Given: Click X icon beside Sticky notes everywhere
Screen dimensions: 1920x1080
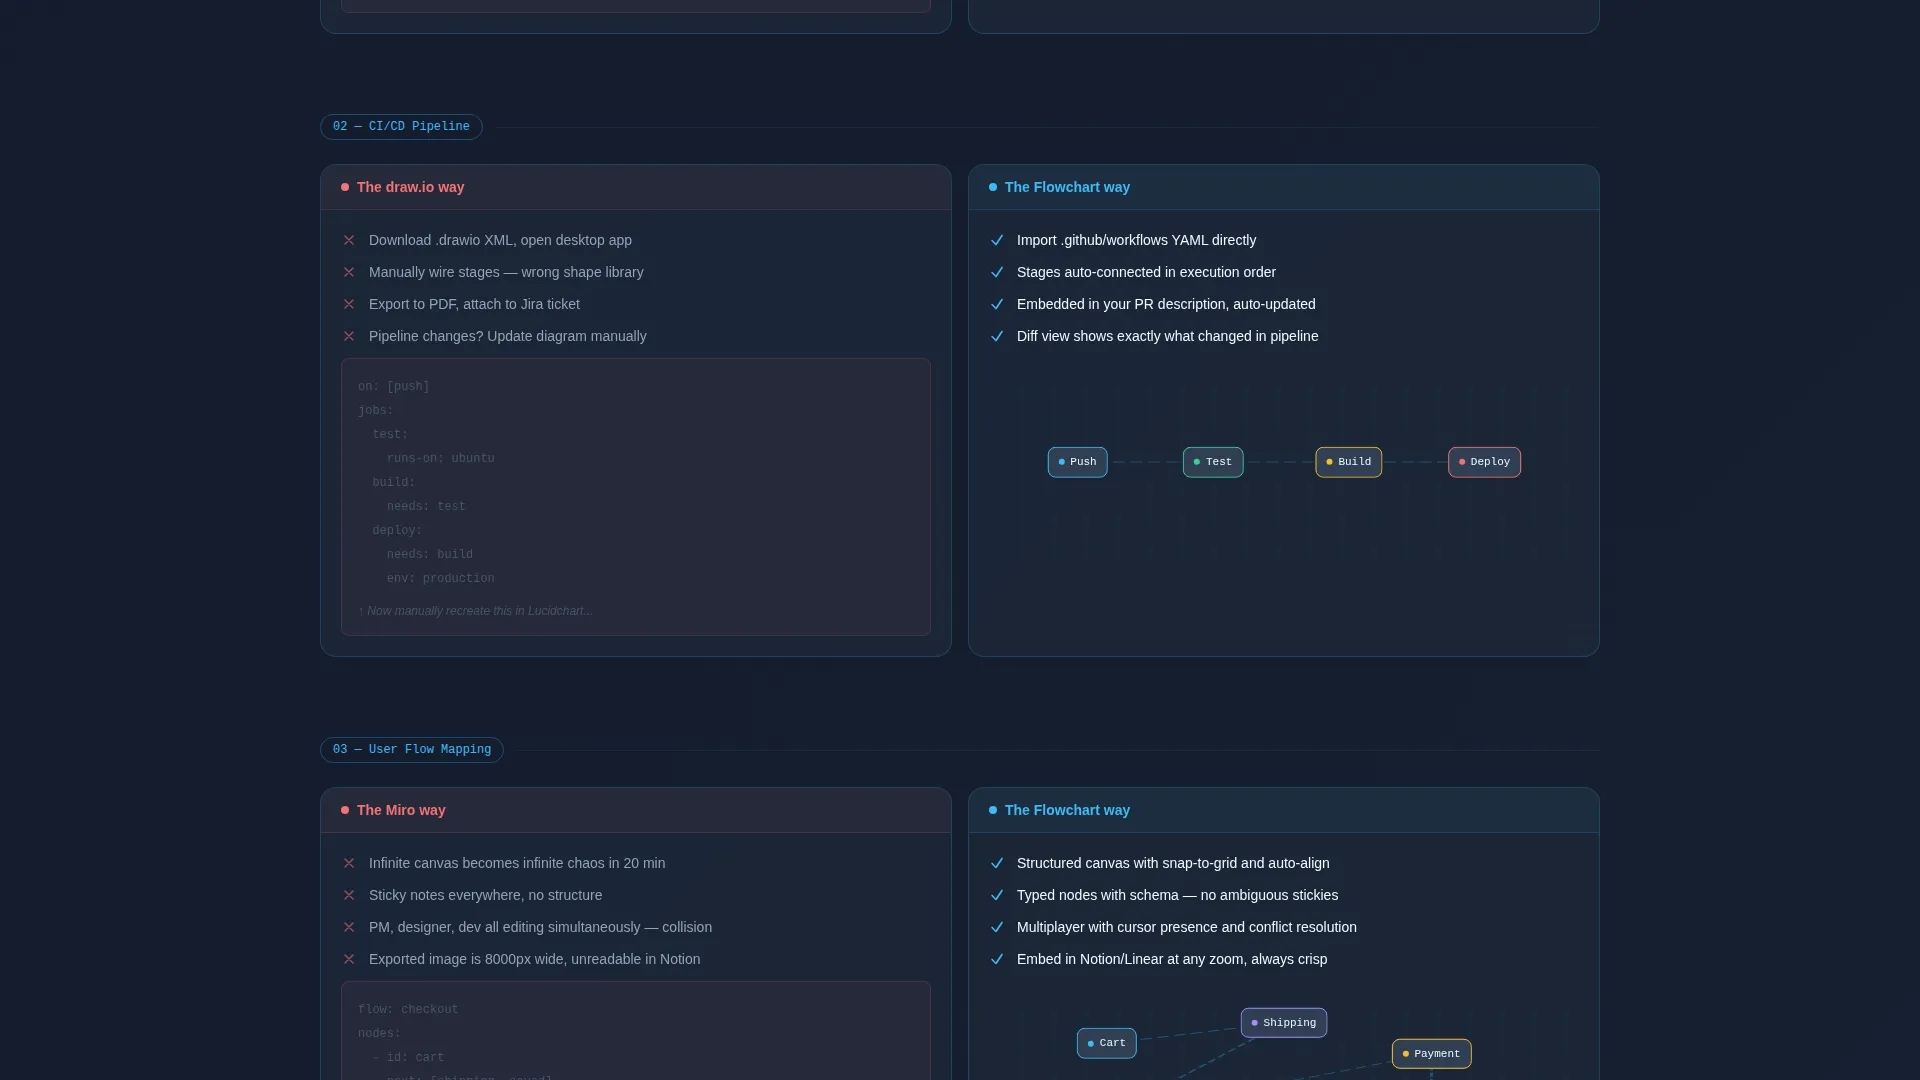Looking at the screenshot, I should [x=349, y=895].
